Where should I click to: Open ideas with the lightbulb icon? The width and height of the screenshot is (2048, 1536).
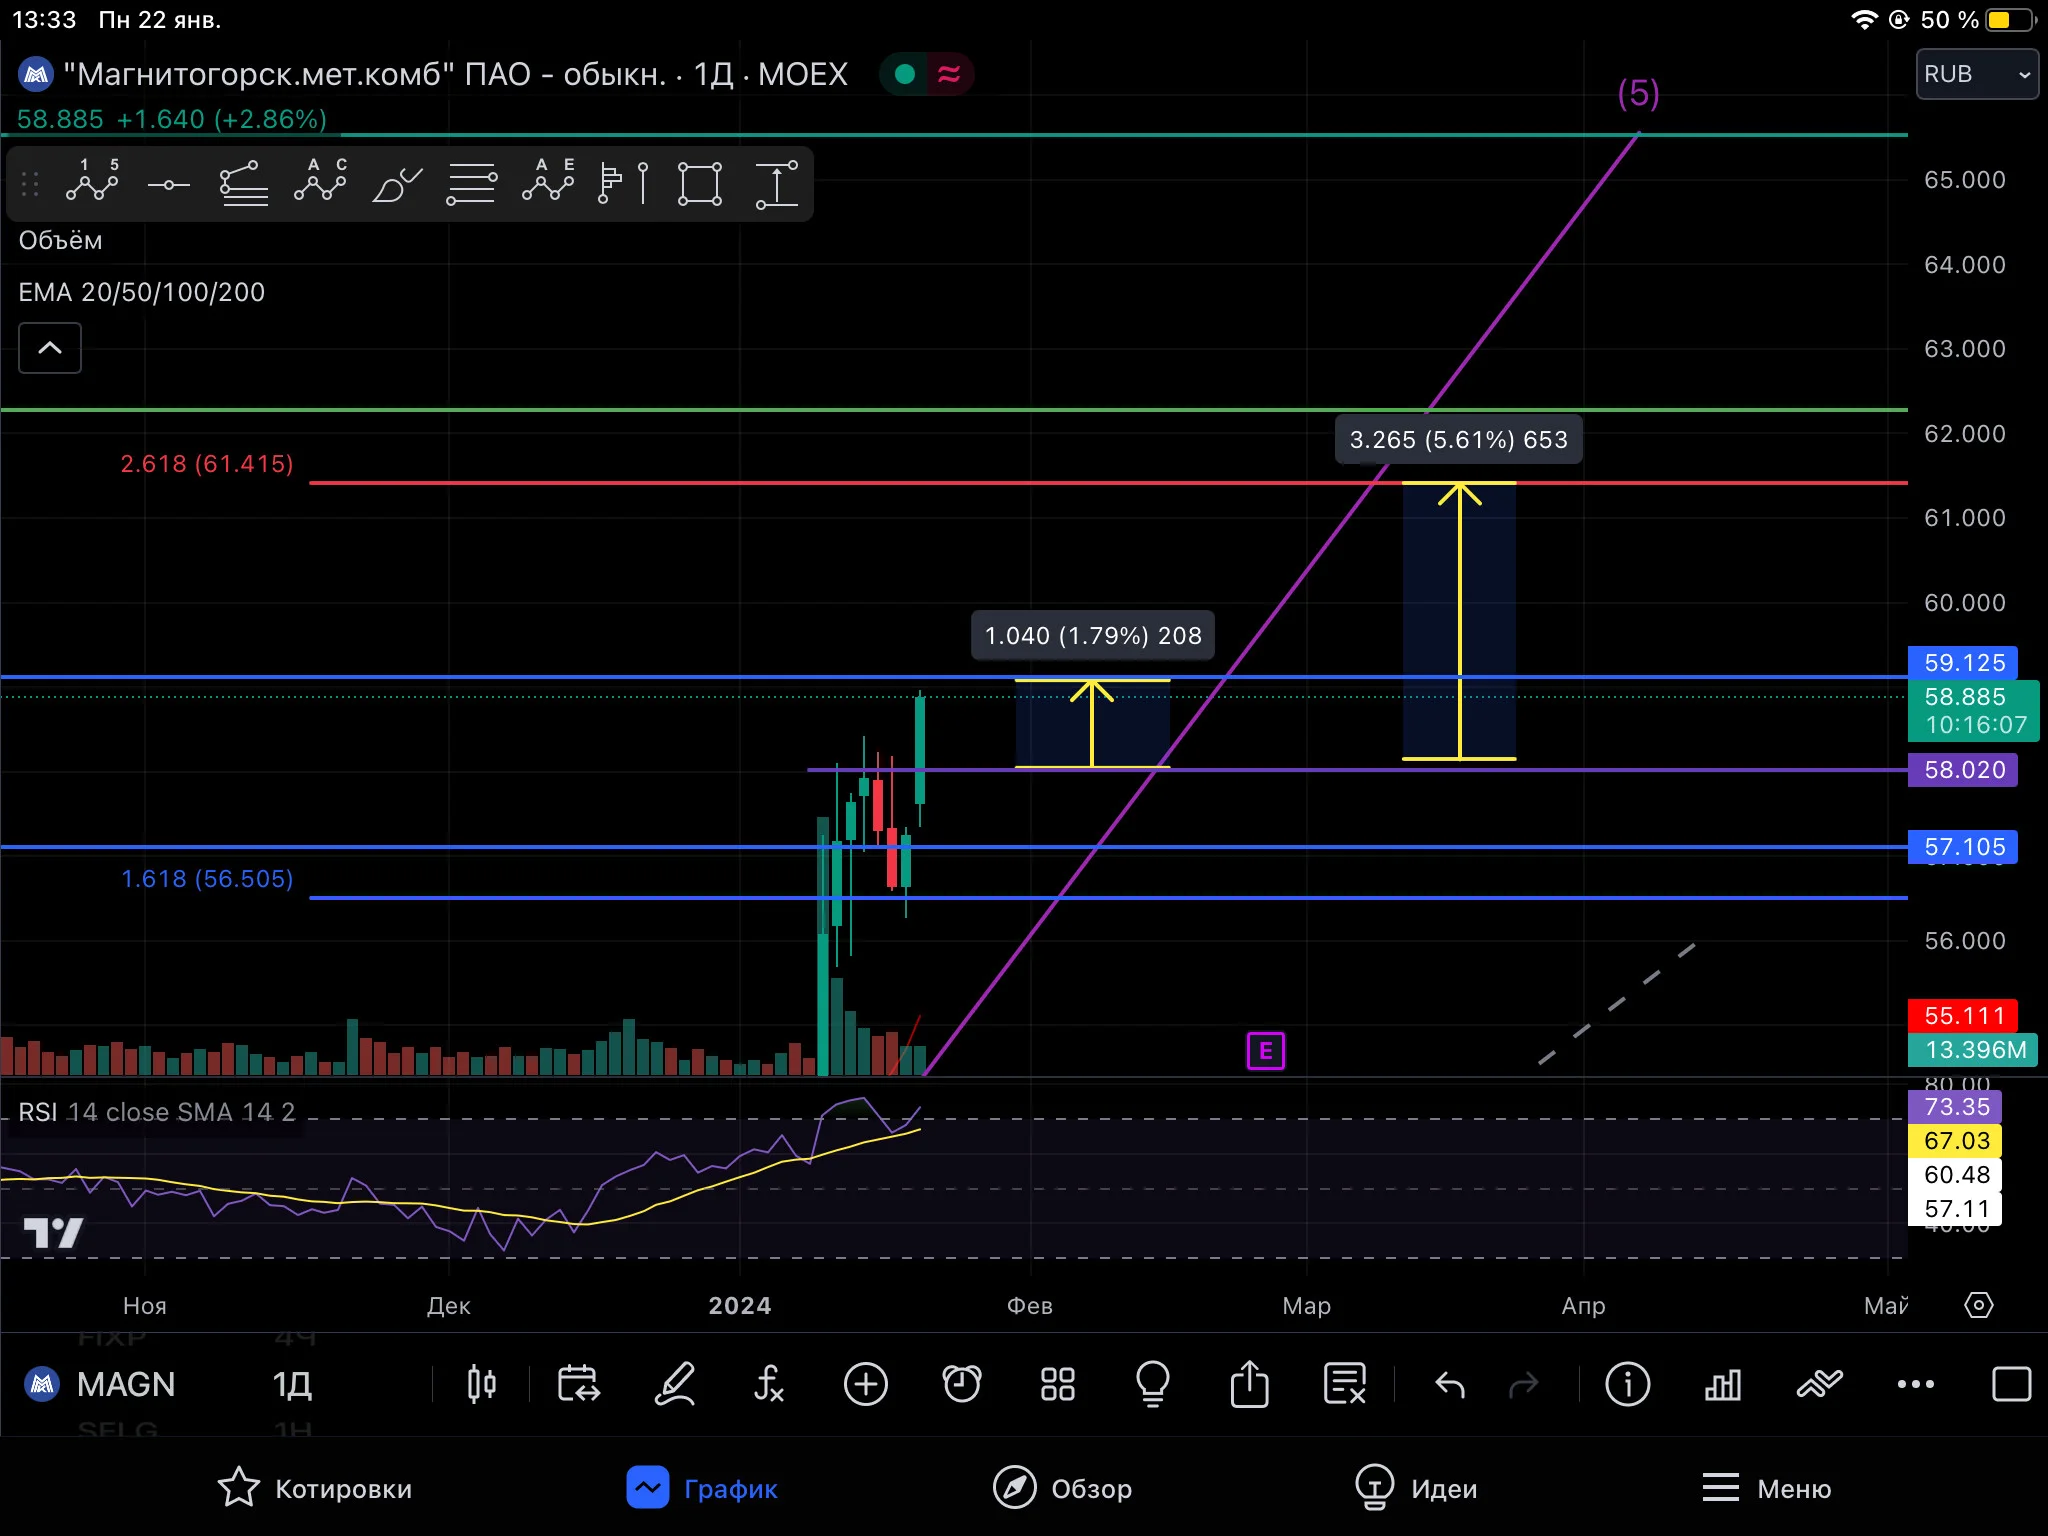coord(1153,1384)
